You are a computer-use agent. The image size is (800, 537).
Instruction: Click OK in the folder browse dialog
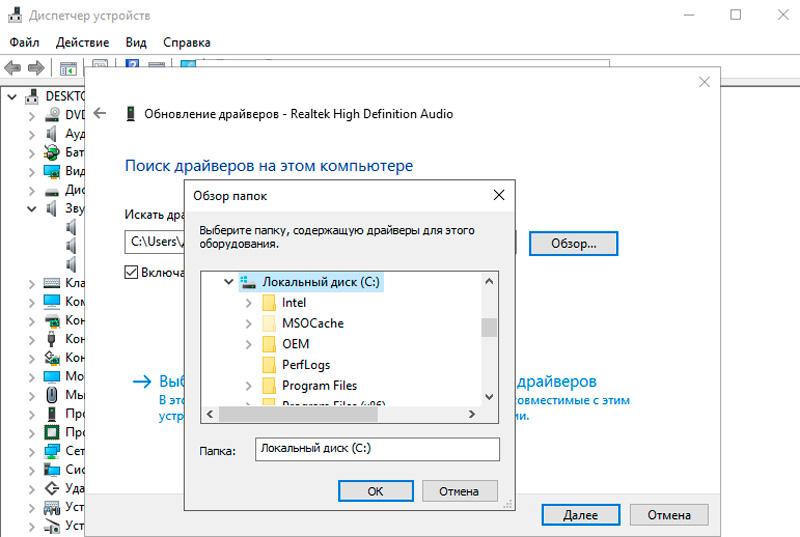pos(376,491)
